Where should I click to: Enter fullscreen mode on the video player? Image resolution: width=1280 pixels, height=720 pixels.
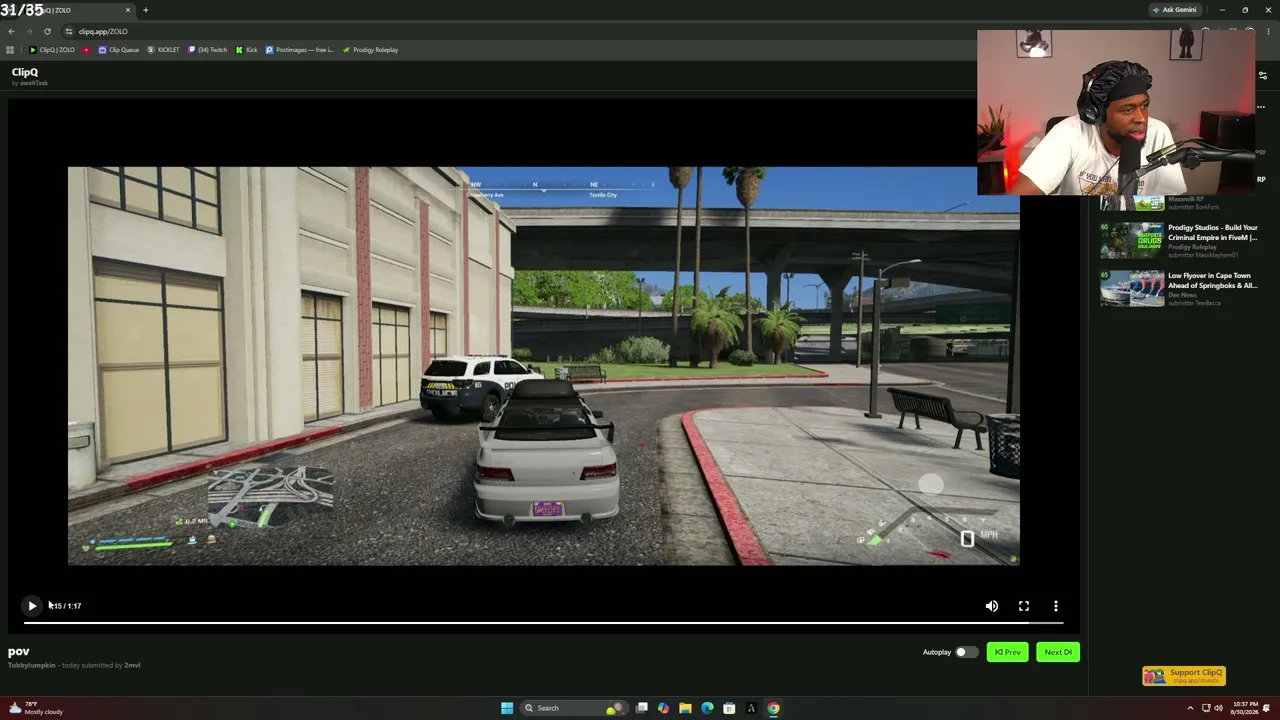point(1024,606)
